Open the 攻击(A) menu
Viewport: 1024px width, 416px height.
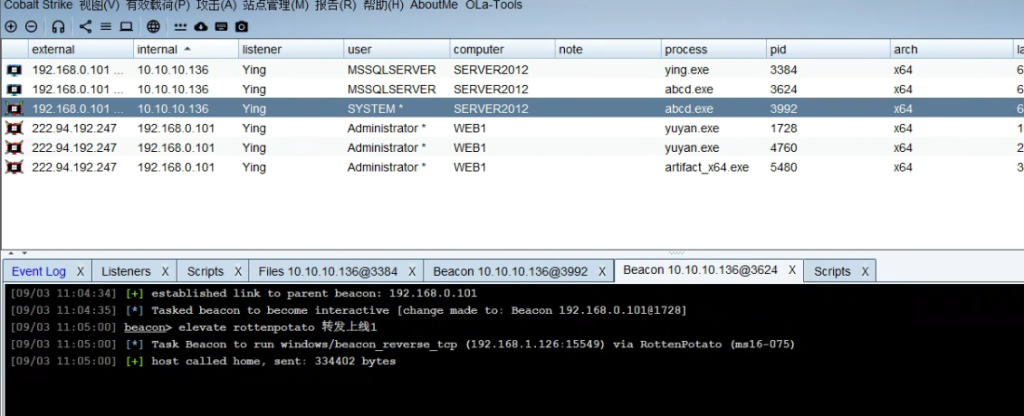coord(216,5)
